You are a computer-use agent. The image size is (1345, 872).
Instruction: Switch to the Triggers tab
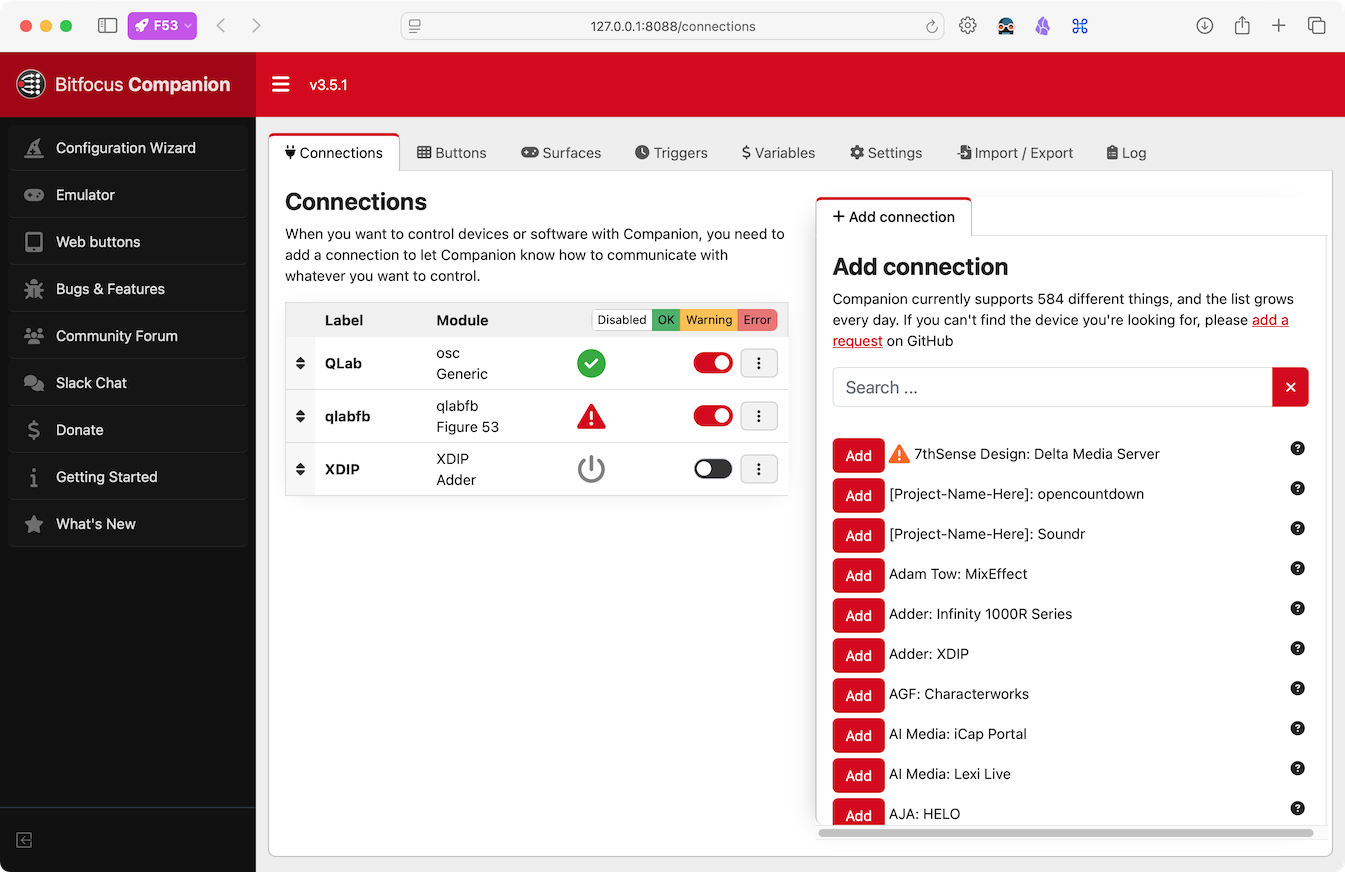click(671, 153)
